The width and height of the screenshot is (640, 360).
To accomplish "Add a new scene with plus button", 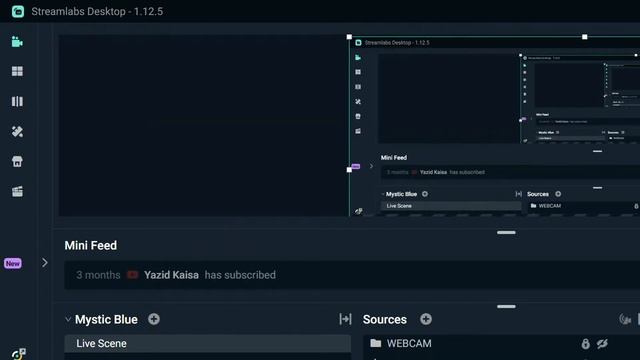I will pos(154,319).
